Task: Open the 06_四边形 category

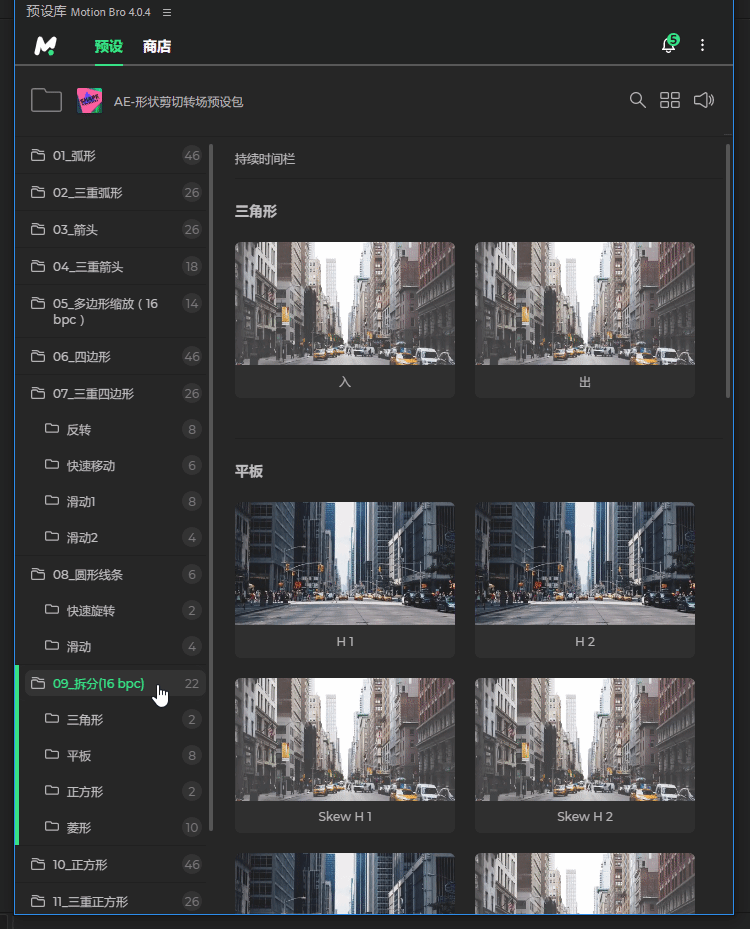Action: point(111,357)
